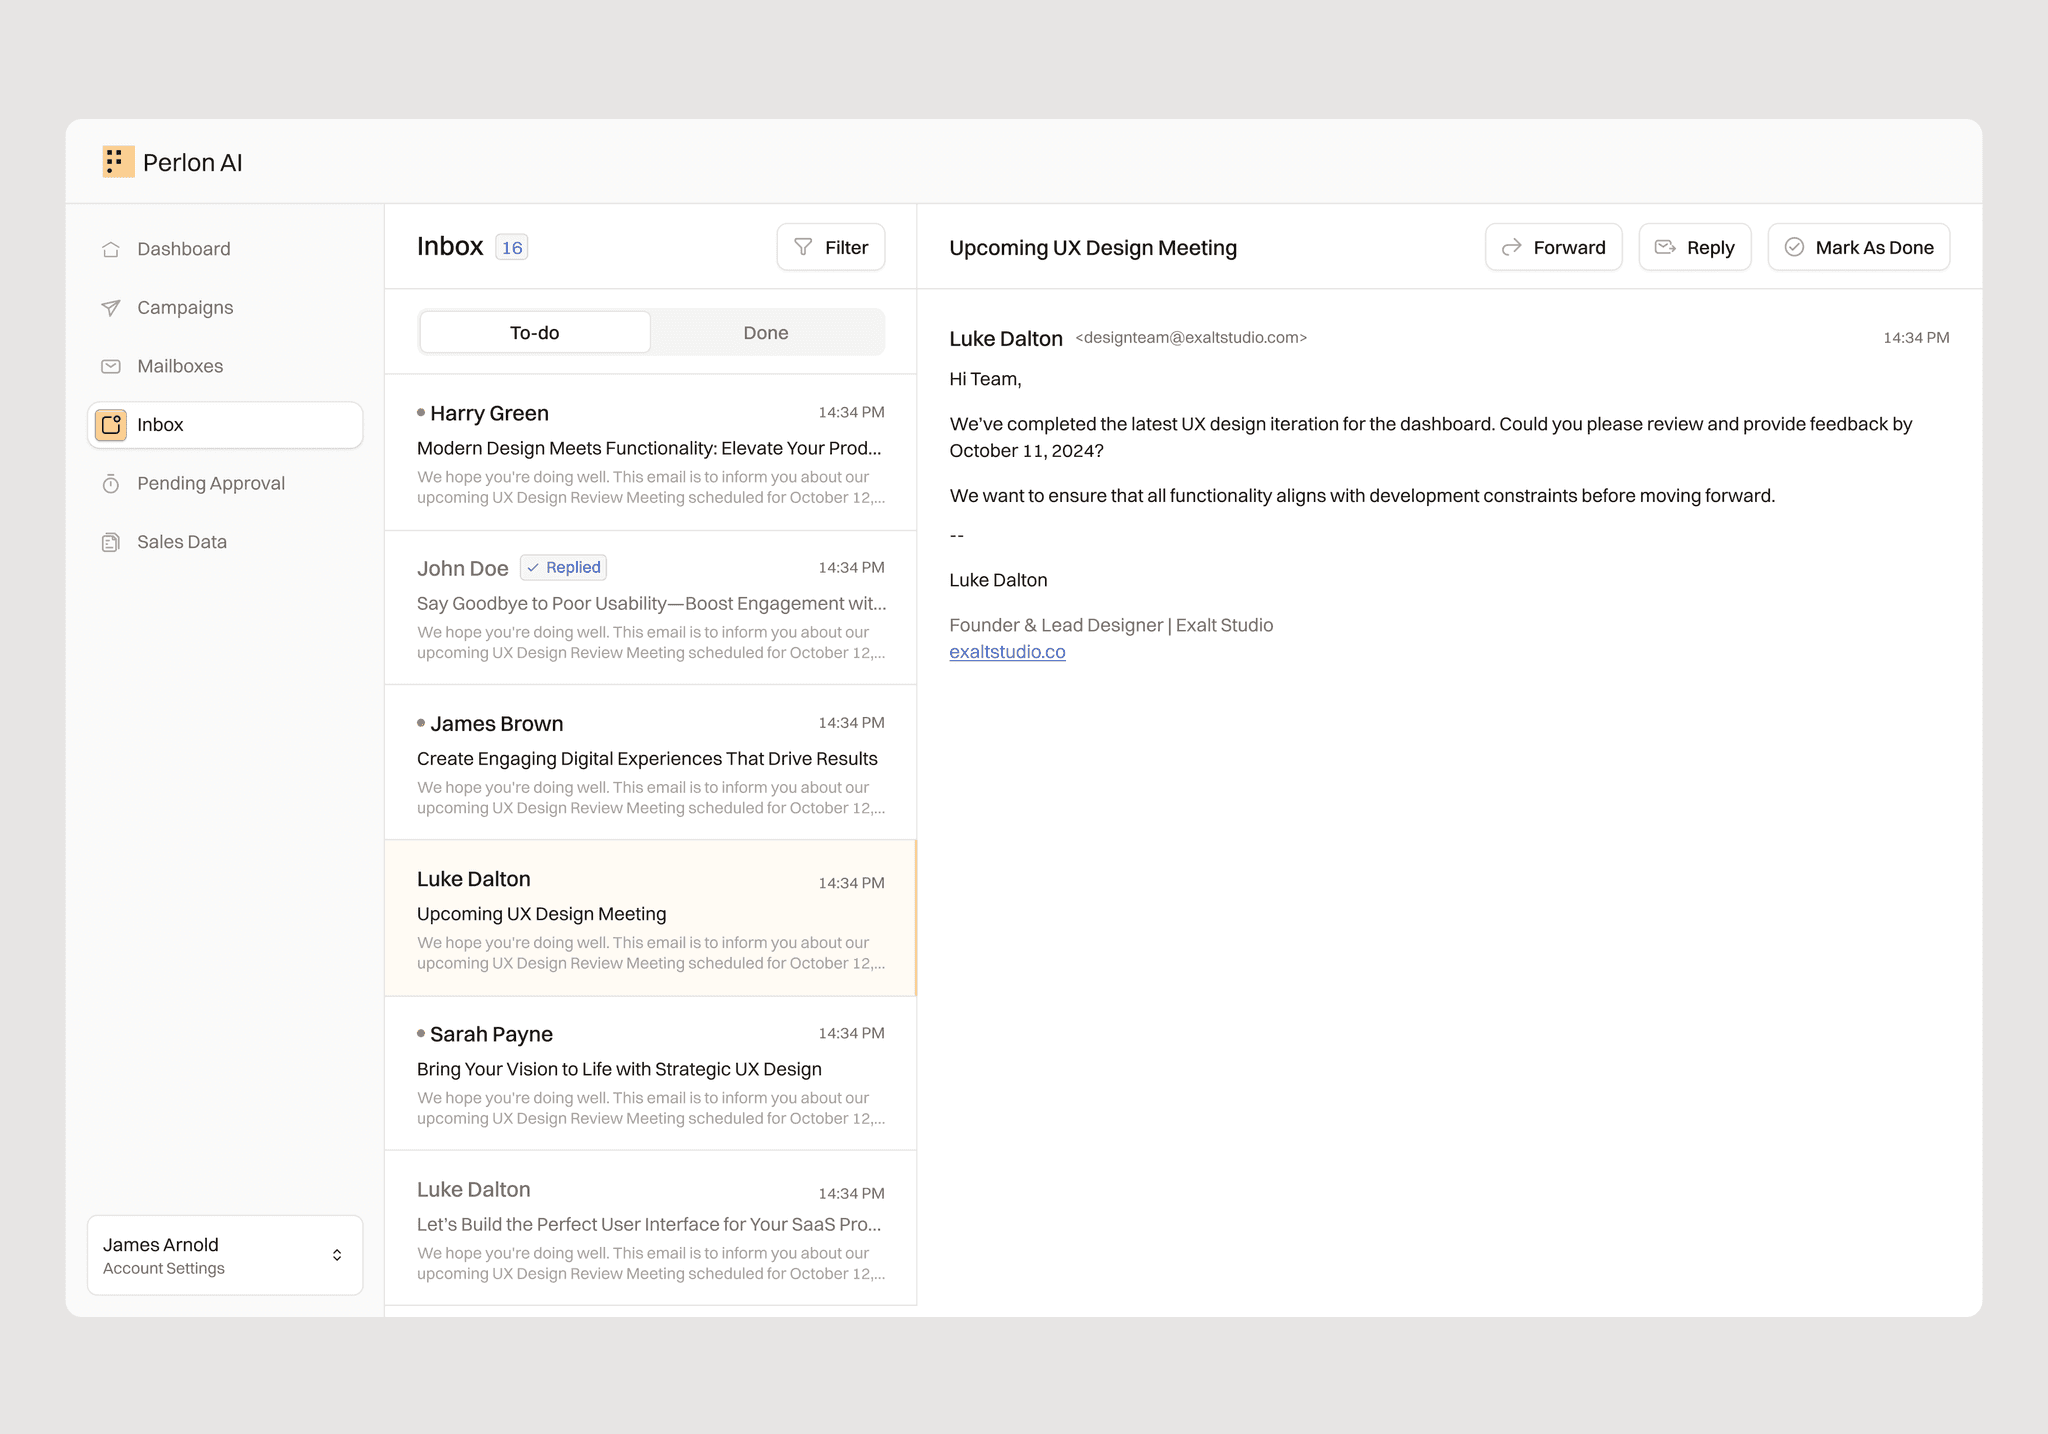This screenshot has width=2048, height=1434.
Task: Click the Mailboxes envelope icon
Action: [111, 367]
